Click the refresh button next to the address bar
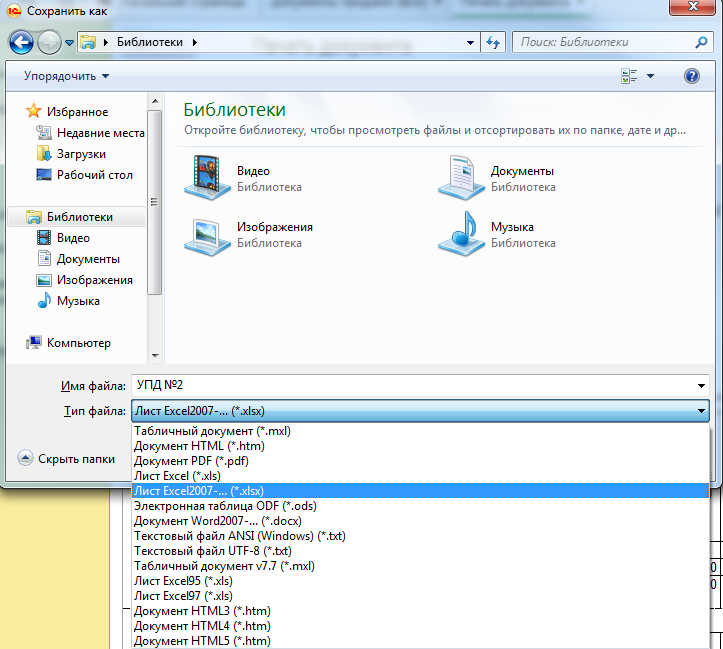This screenshot has height=649, width=723. pyautogui.click(x=493, y=42)
